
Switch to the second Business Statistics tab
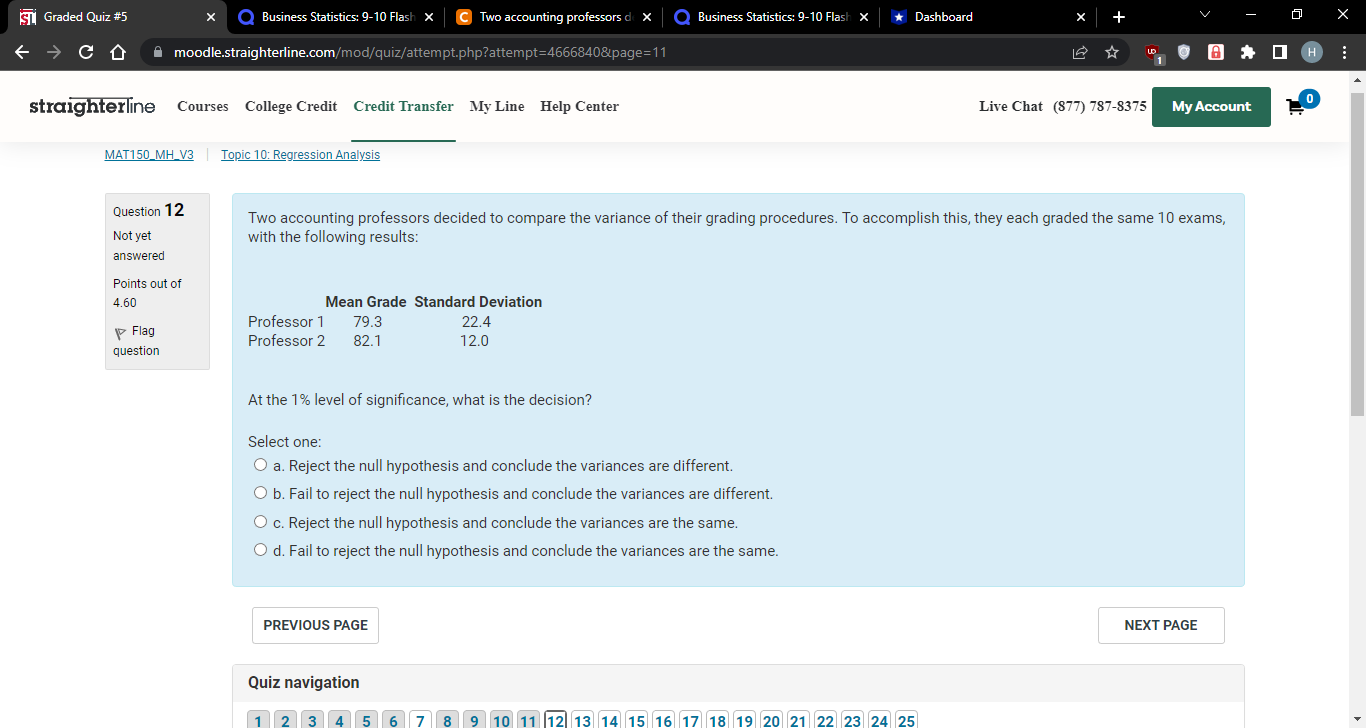[x=772, y=17]
